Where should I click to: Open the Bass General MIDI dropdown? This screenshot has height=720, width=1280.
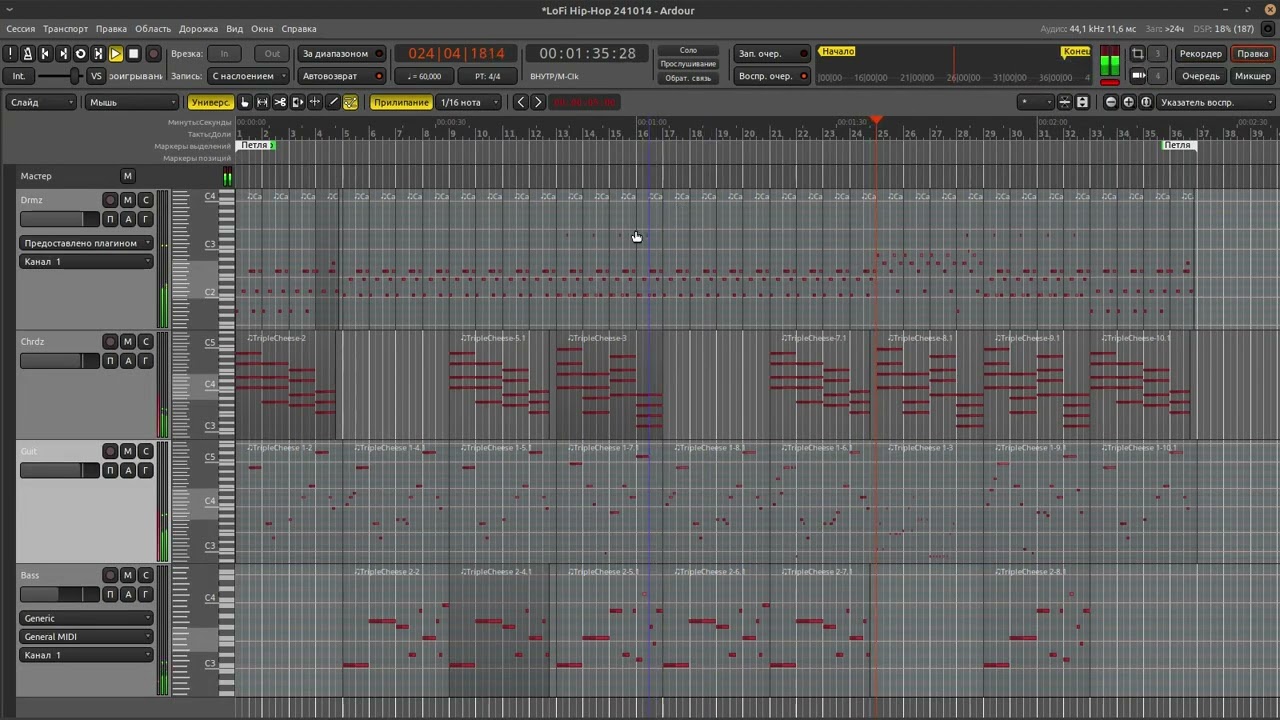[87, 636]
